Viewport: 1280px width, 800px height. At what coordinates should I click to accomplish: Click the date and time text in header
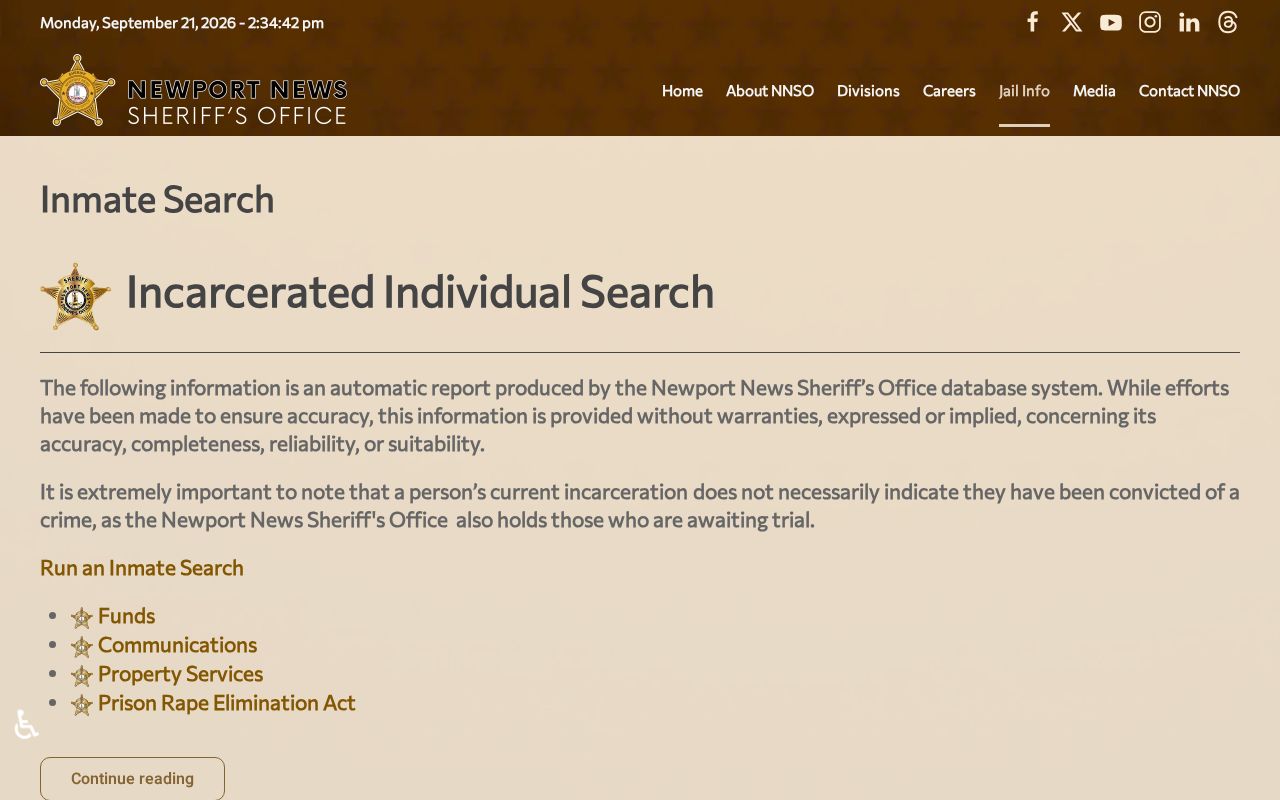pyautogui.click(x=182, y=22)
